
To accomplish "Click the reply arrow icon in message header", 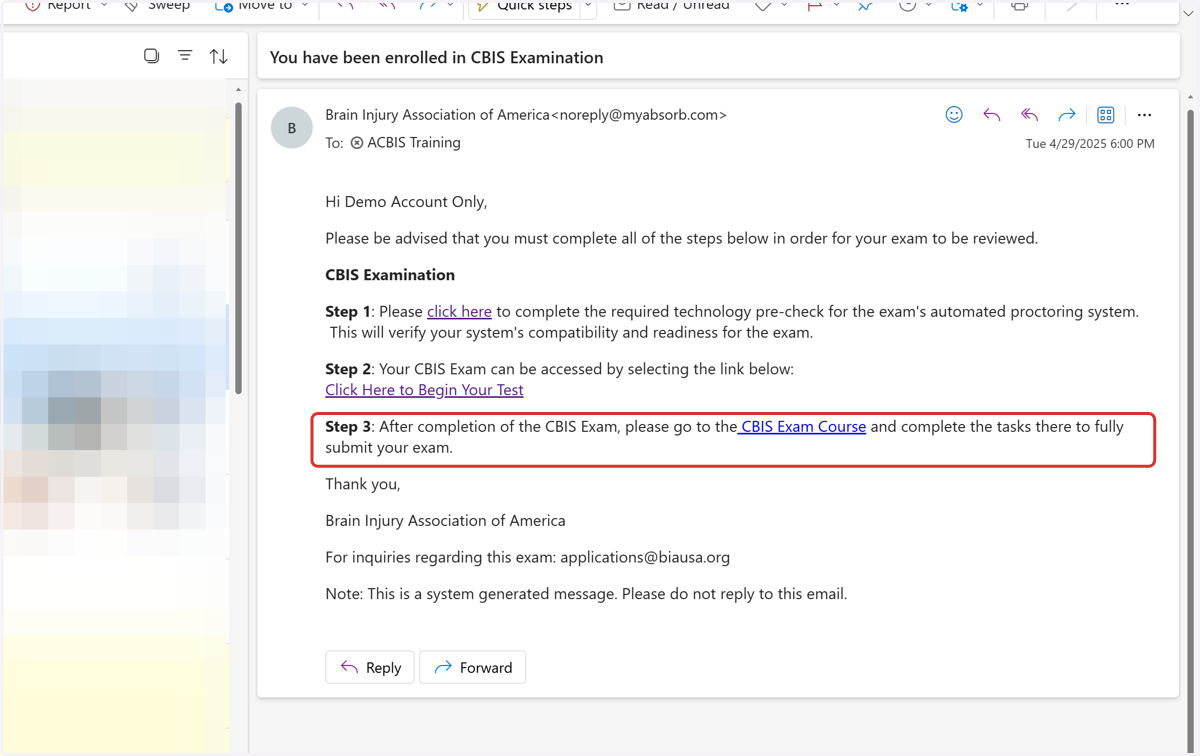I will pyautogui.click(x=992, y=115).
